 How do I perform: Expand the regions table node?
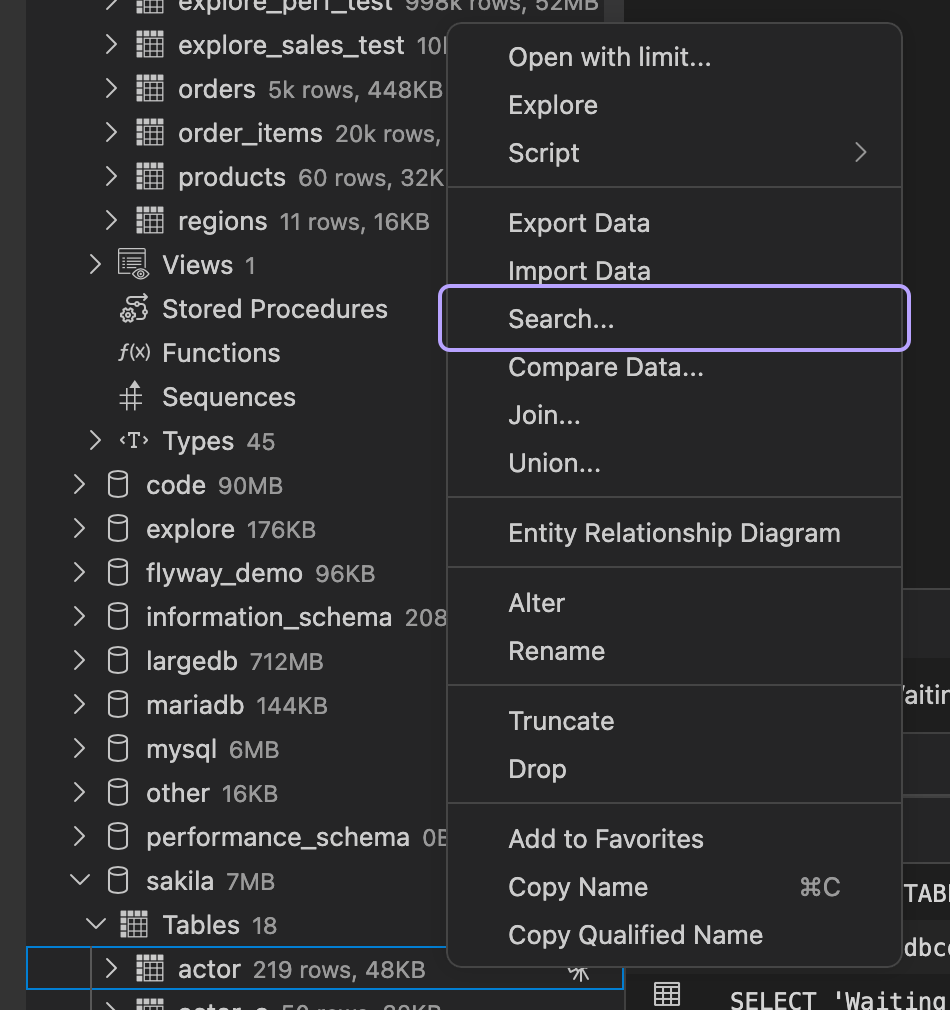point(111,221)
